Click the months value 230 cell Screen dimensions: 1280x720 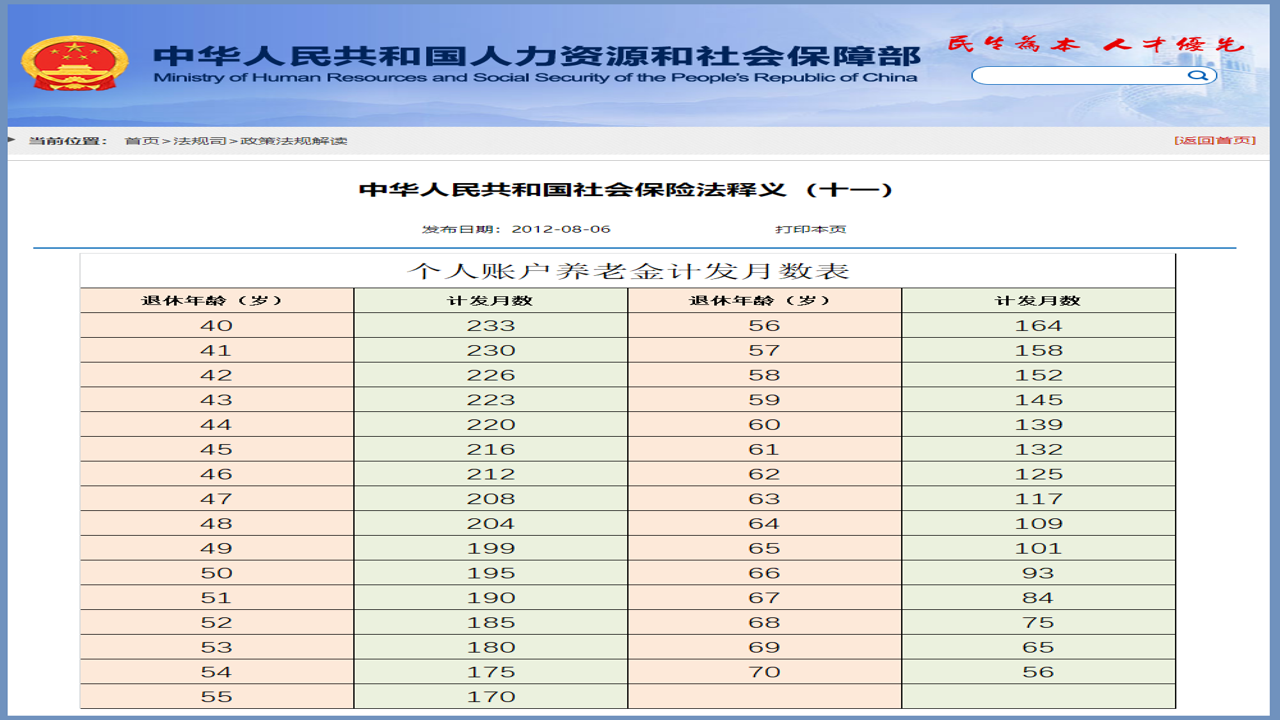click(491, 350)
